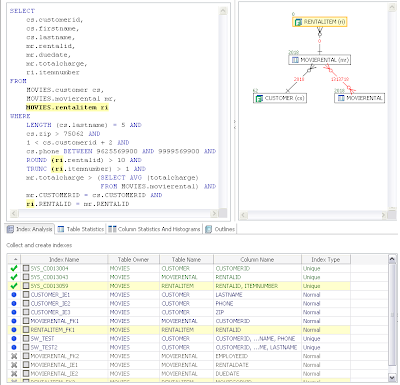Toggle checkbox for MOVIERENTAL_IE2 index

click(26, 373)
